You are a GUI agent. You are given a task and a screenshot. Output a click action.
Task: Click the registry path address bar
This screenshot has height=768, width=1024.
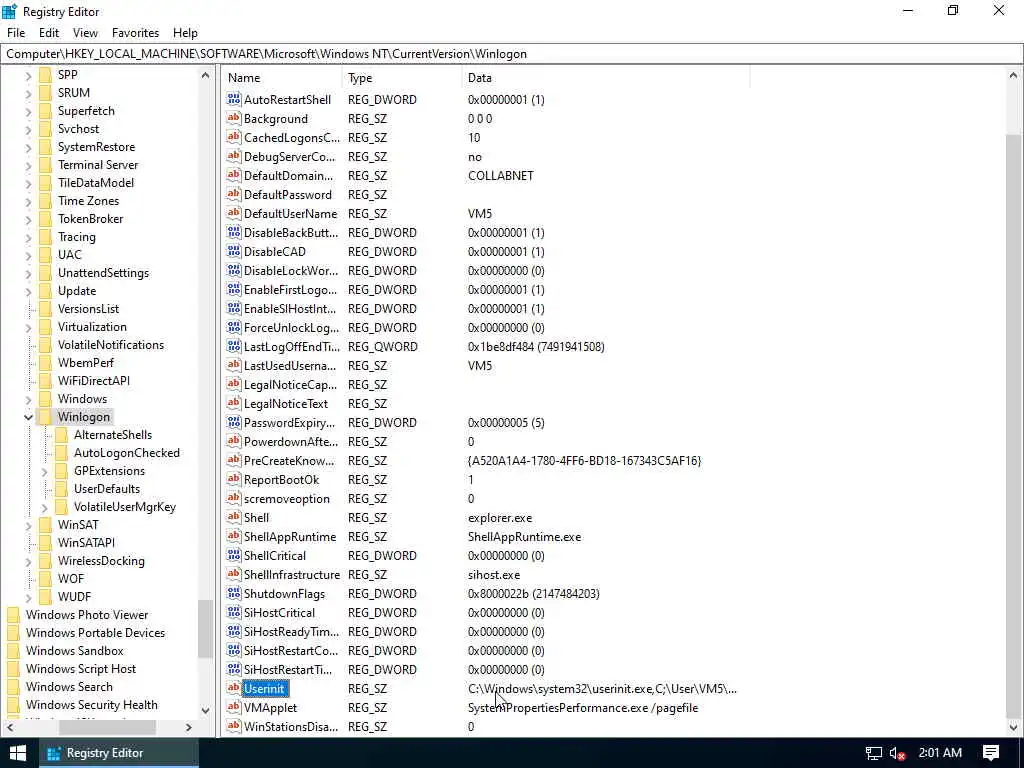[x=511, y=54]
